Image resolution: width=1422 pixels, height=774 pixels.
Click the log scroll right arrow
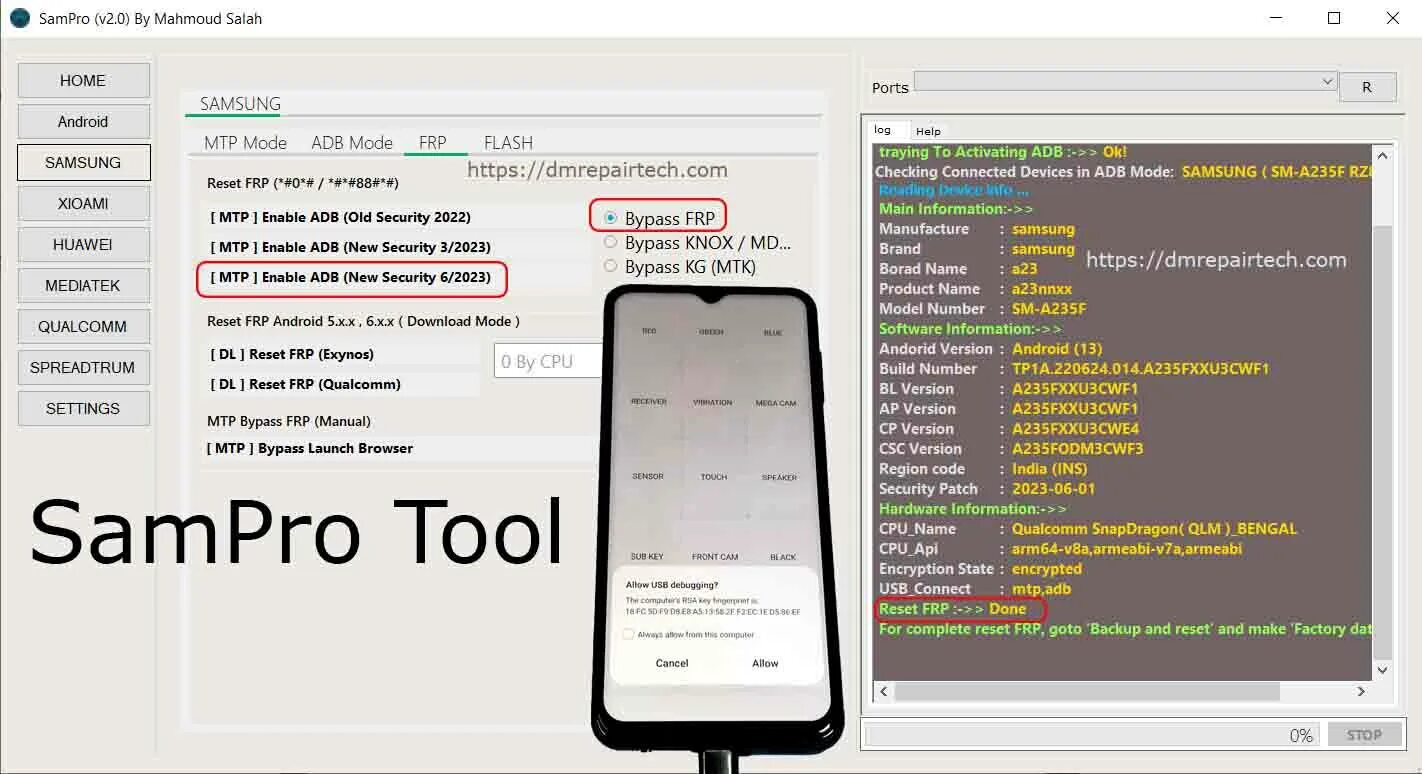(x=1361, y=691)
